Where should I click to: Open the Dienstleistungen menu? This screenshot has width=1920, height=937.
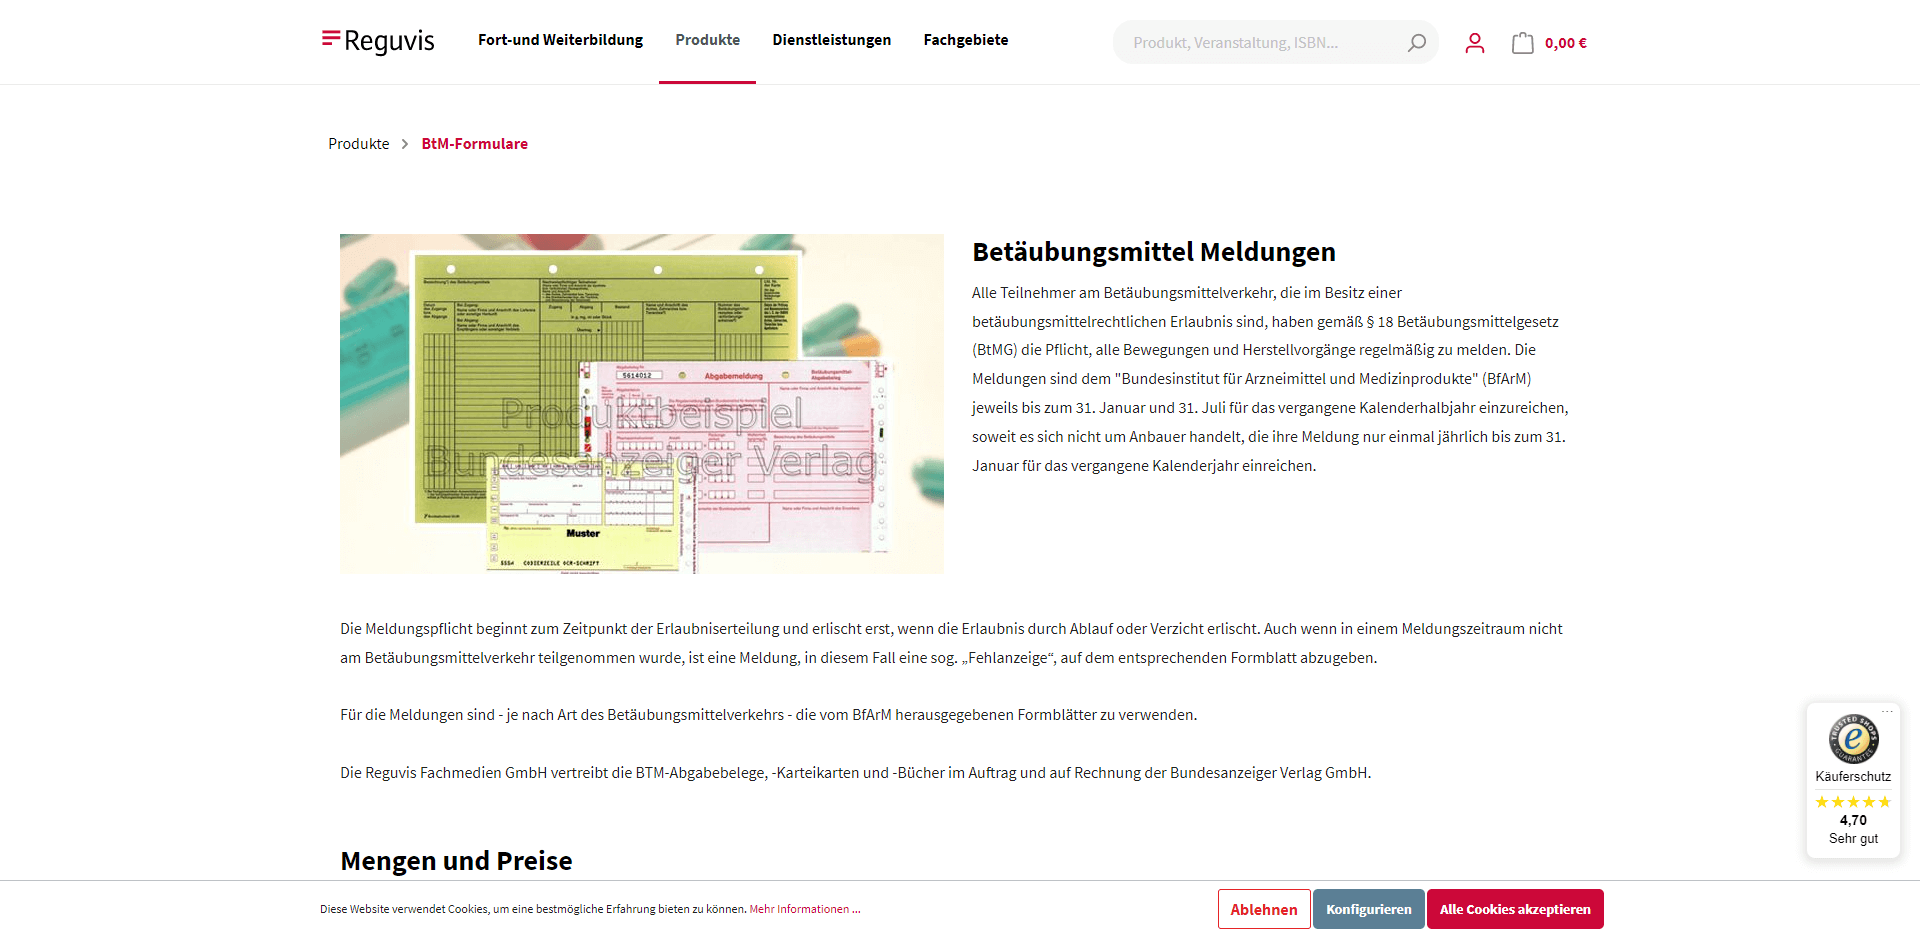(831, 40)
